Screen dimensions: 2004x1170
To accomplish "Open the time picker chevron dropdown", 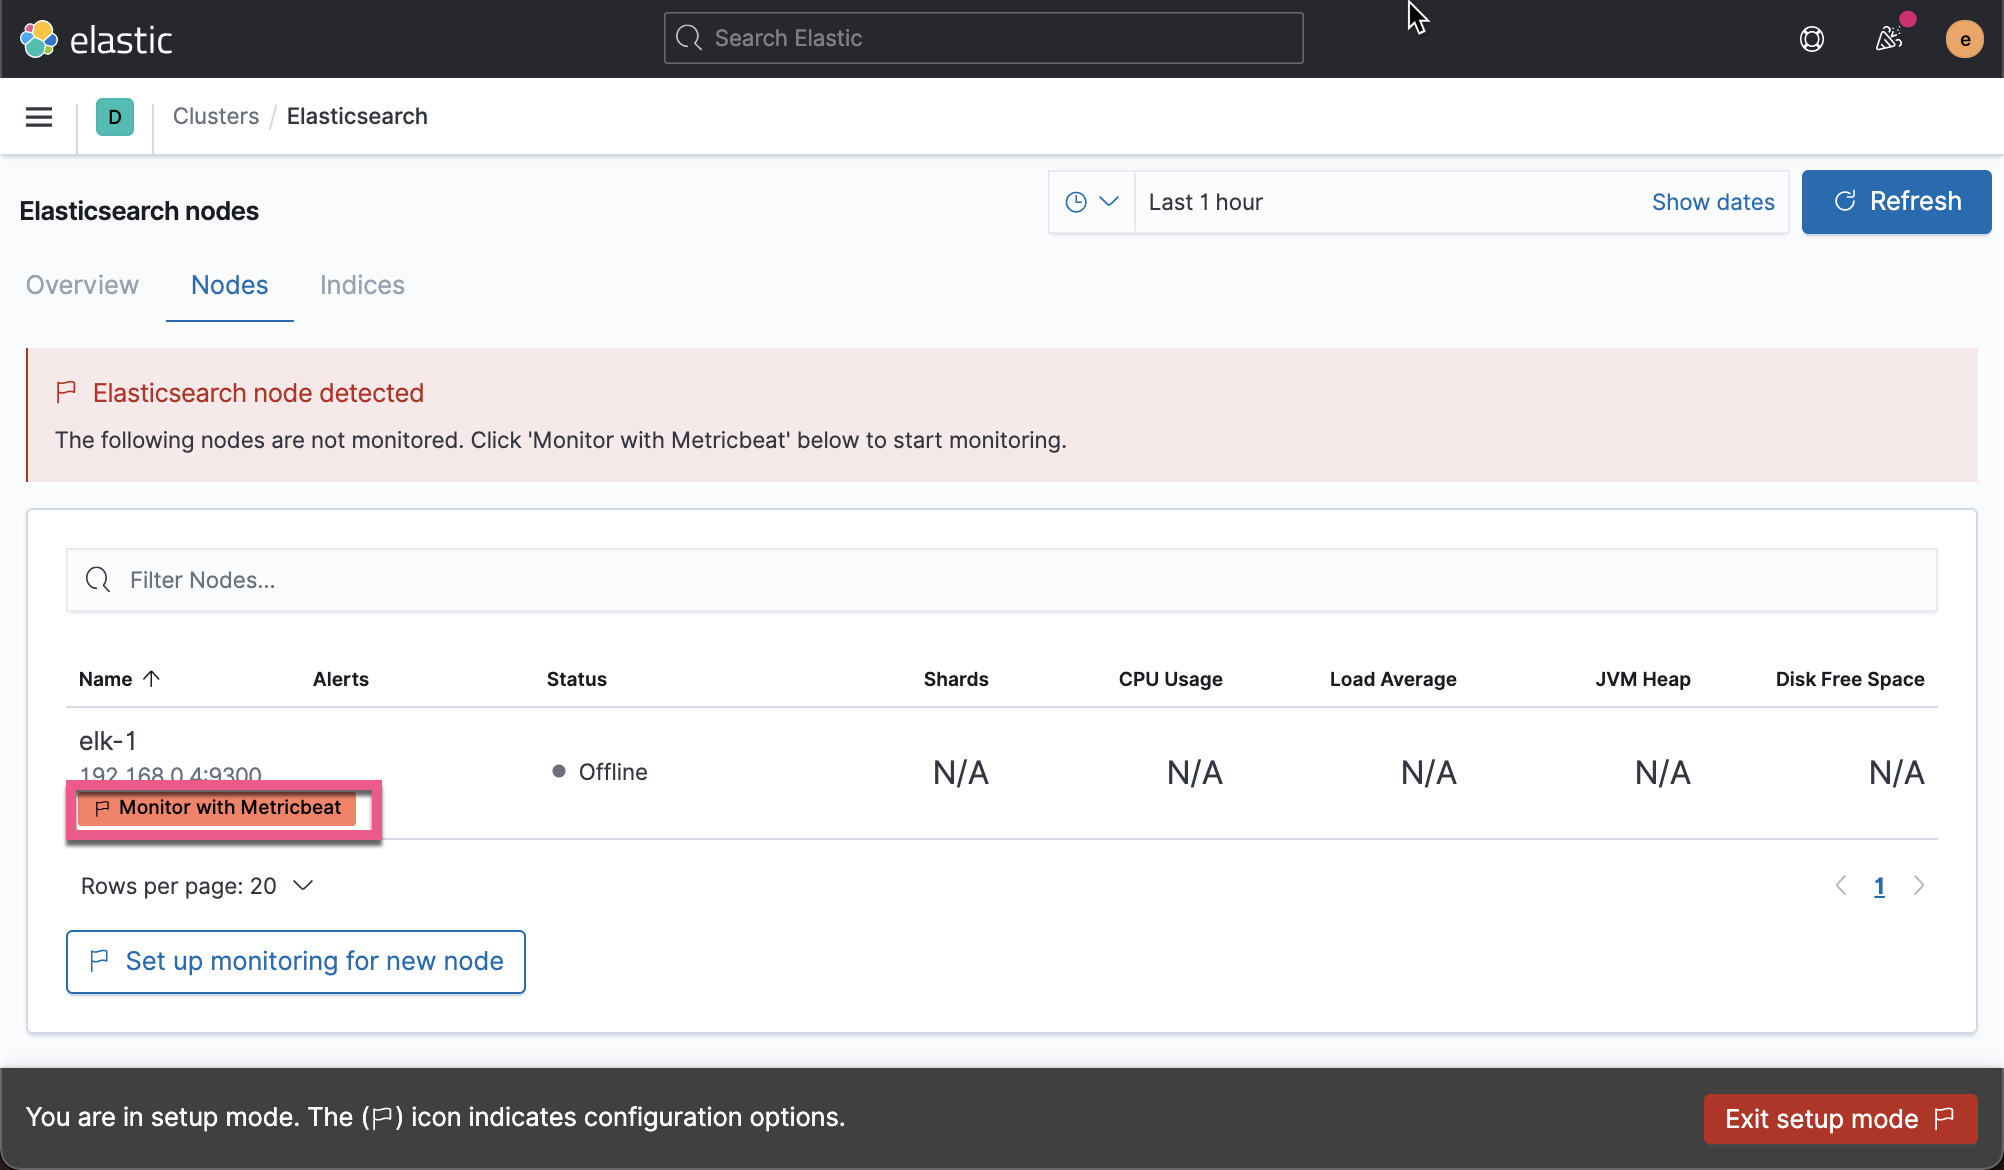I will click(x=1109, y=201).
